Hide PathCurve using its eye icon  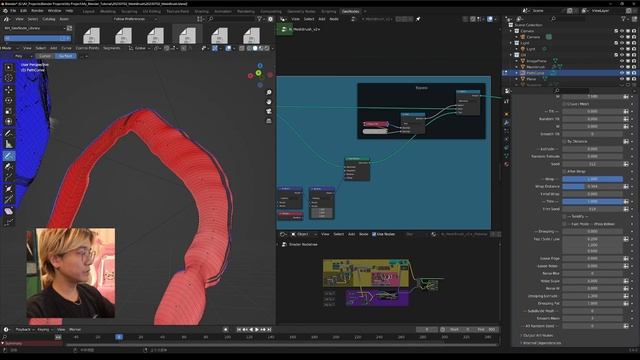click(622, 73)
